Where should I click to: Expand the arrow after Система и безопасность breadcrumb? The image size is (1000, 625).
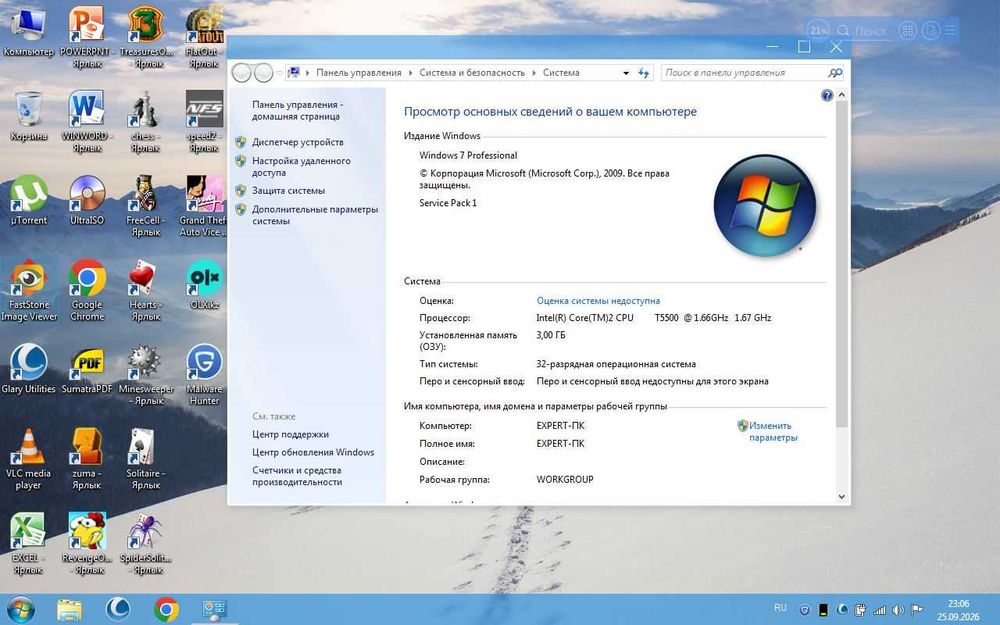point(534,73)
